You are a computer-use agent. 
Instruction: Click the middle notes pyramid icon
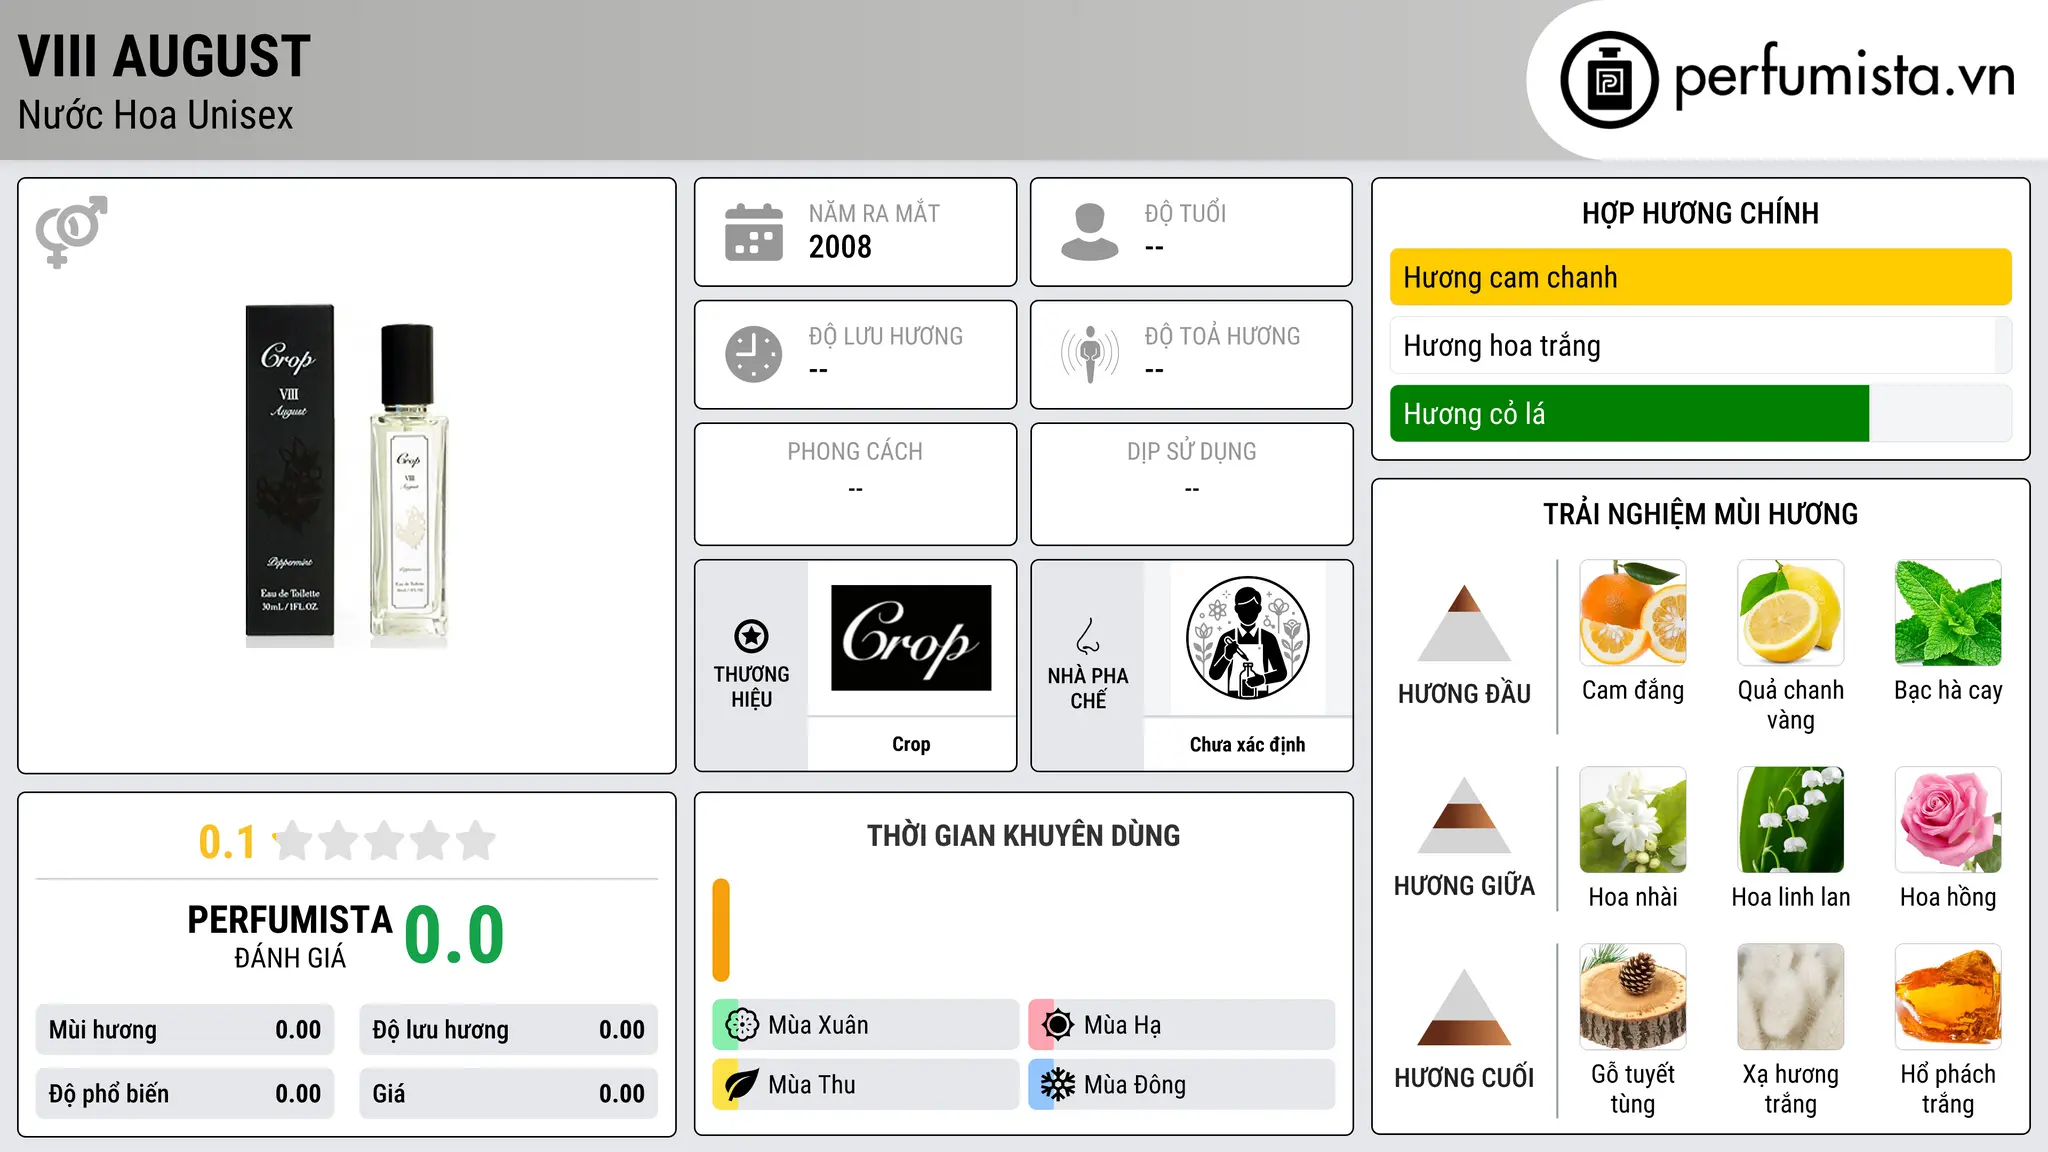(1464, 815)
